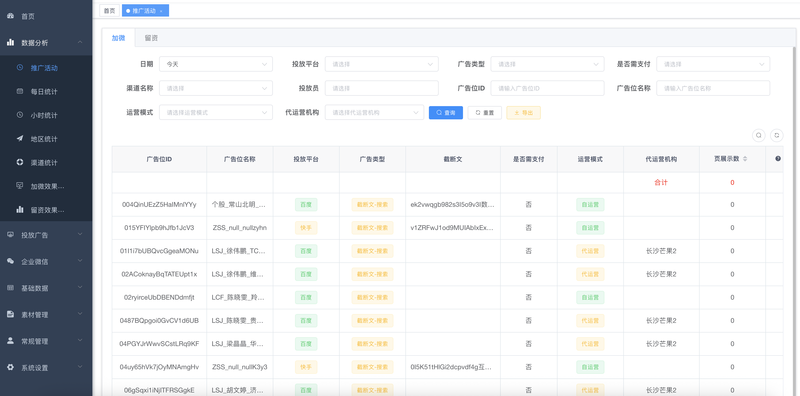Click the 广告位ID input field
This screenshot has height=396, width=800.
tap(547, 88)
